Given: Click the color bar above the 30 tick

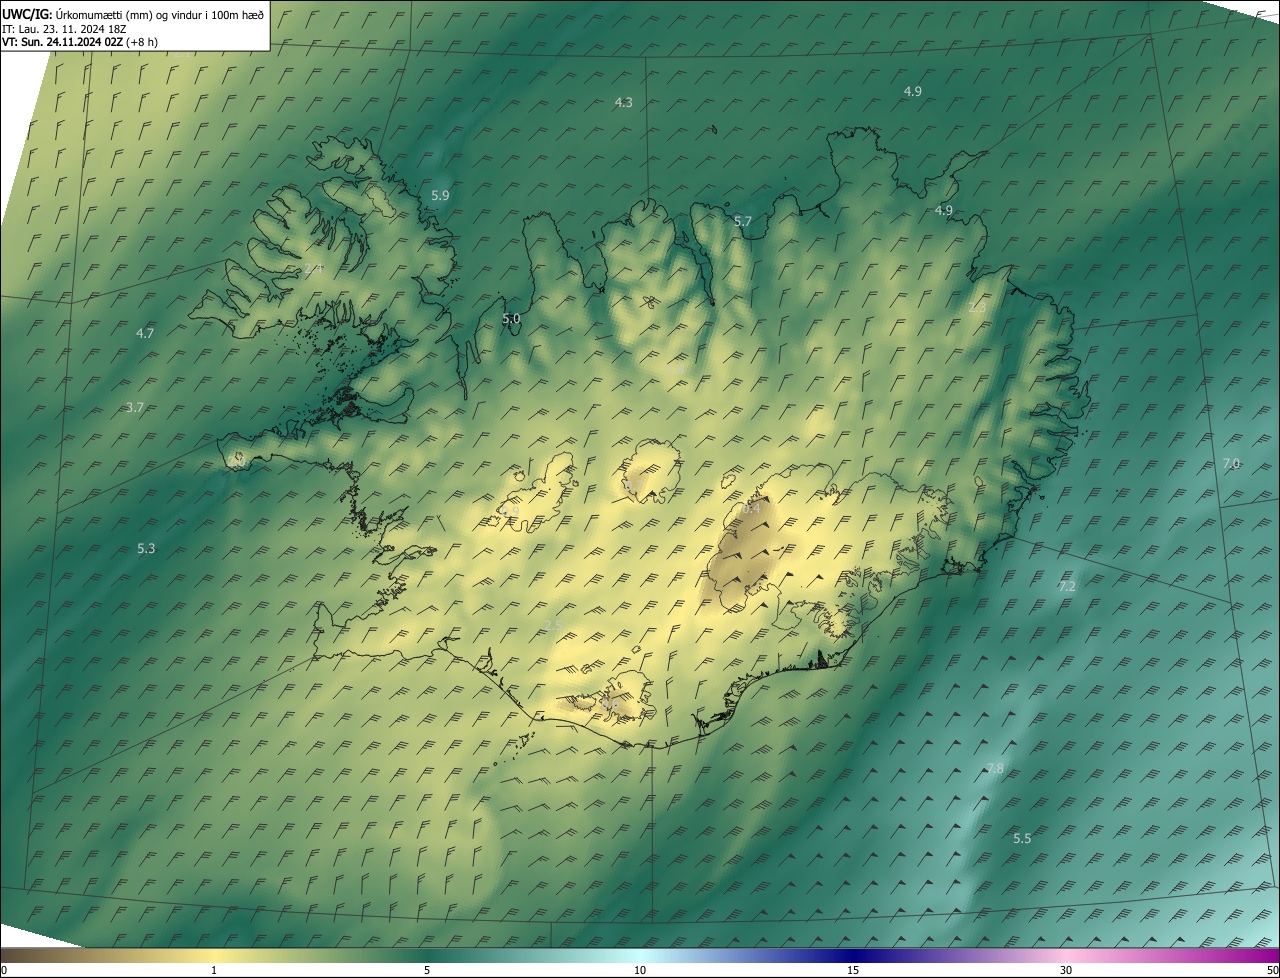Looking at the screenshot, I should (1066, 955).
